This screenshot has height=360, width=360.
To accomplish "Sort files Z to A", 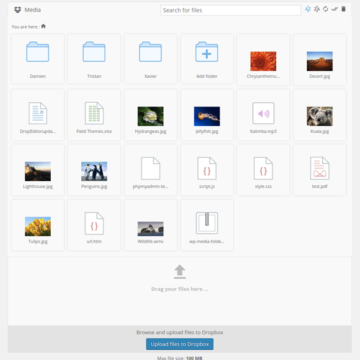I will tap(317, 9).
